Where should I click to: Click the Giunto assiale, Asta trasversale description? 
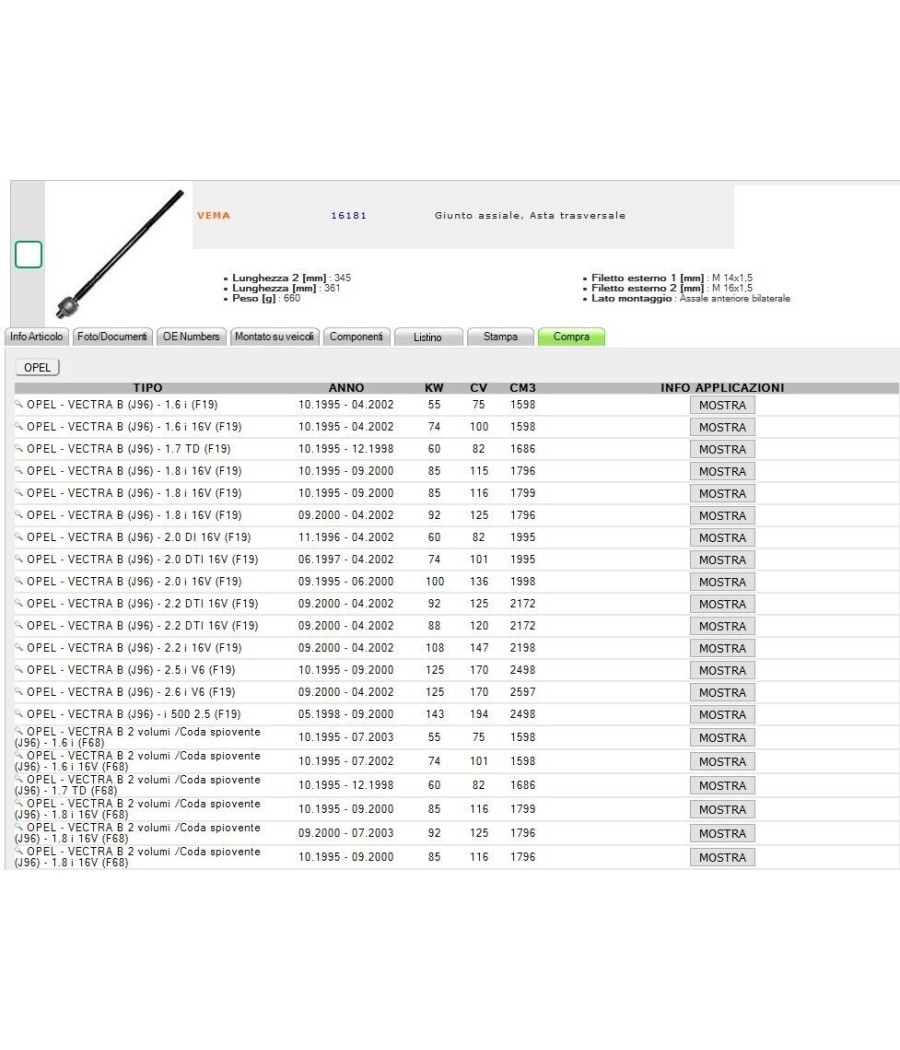coord(530,215)
